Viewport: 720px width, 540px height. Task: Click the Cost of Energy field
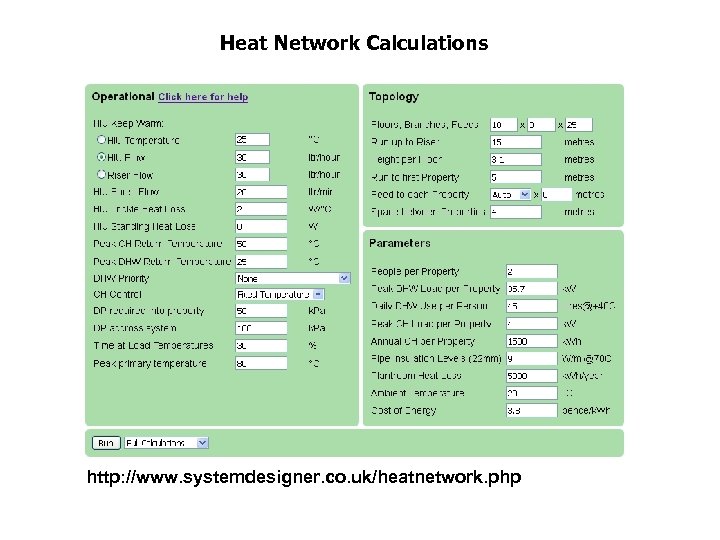[x=532, y=411]
